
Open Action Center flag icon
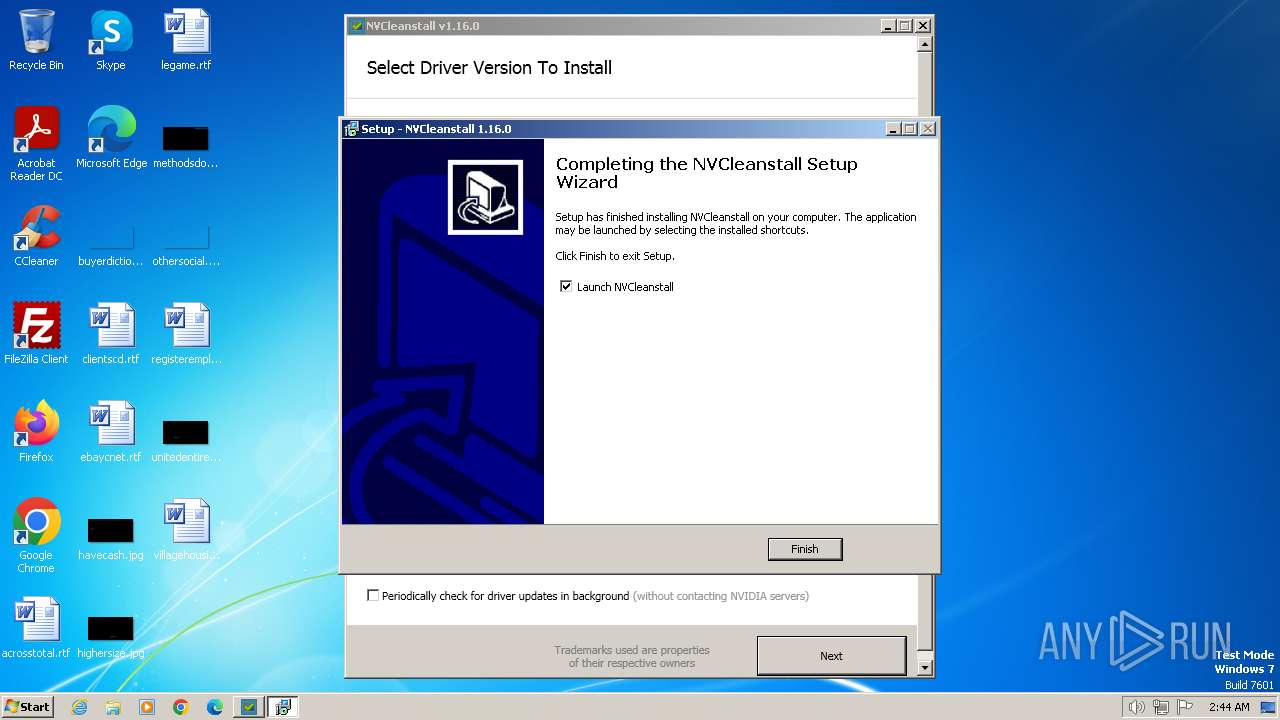click(1186, 707)
